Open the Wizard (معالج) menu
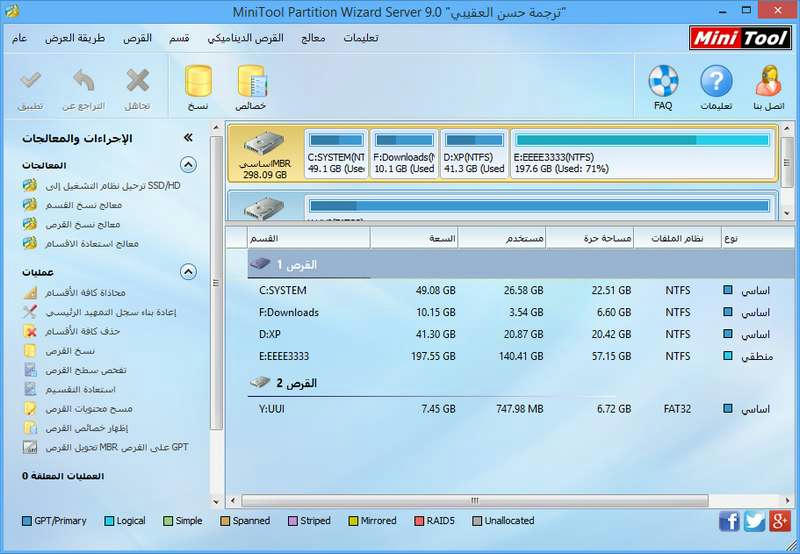 click(x=313, y=38)
